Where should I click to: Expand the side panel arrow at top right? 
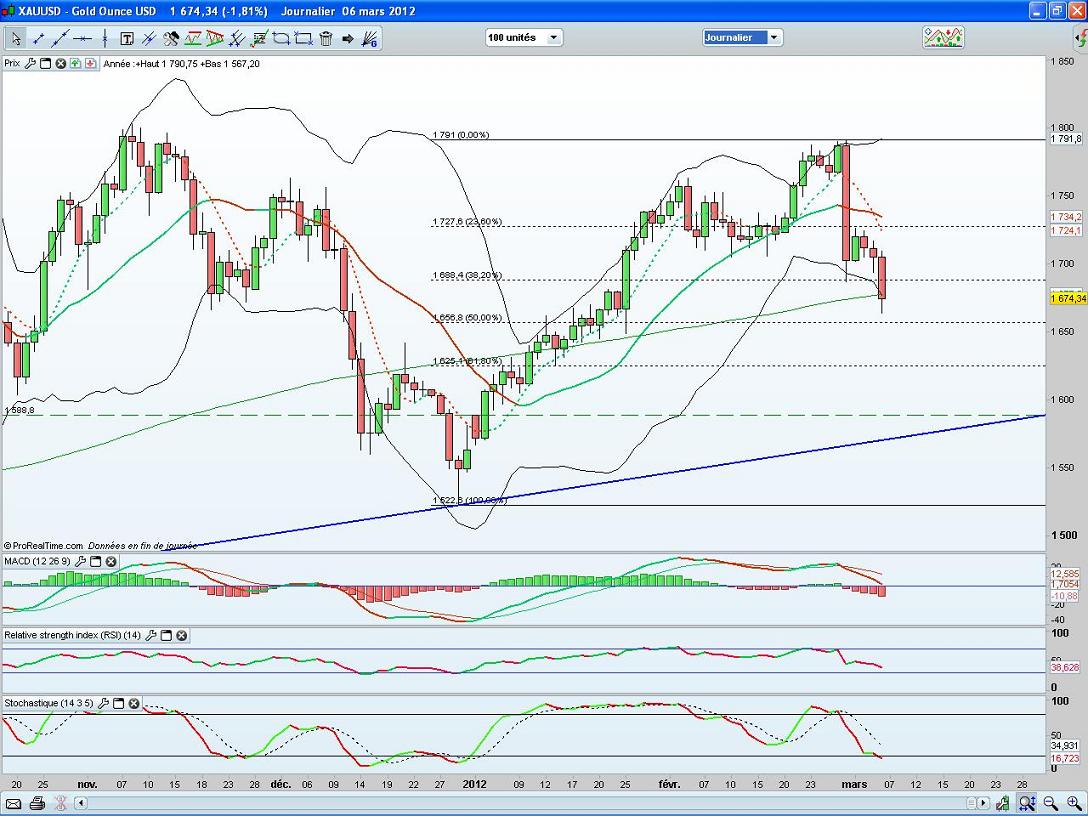pyautogui.click(x=1079, y=43)
